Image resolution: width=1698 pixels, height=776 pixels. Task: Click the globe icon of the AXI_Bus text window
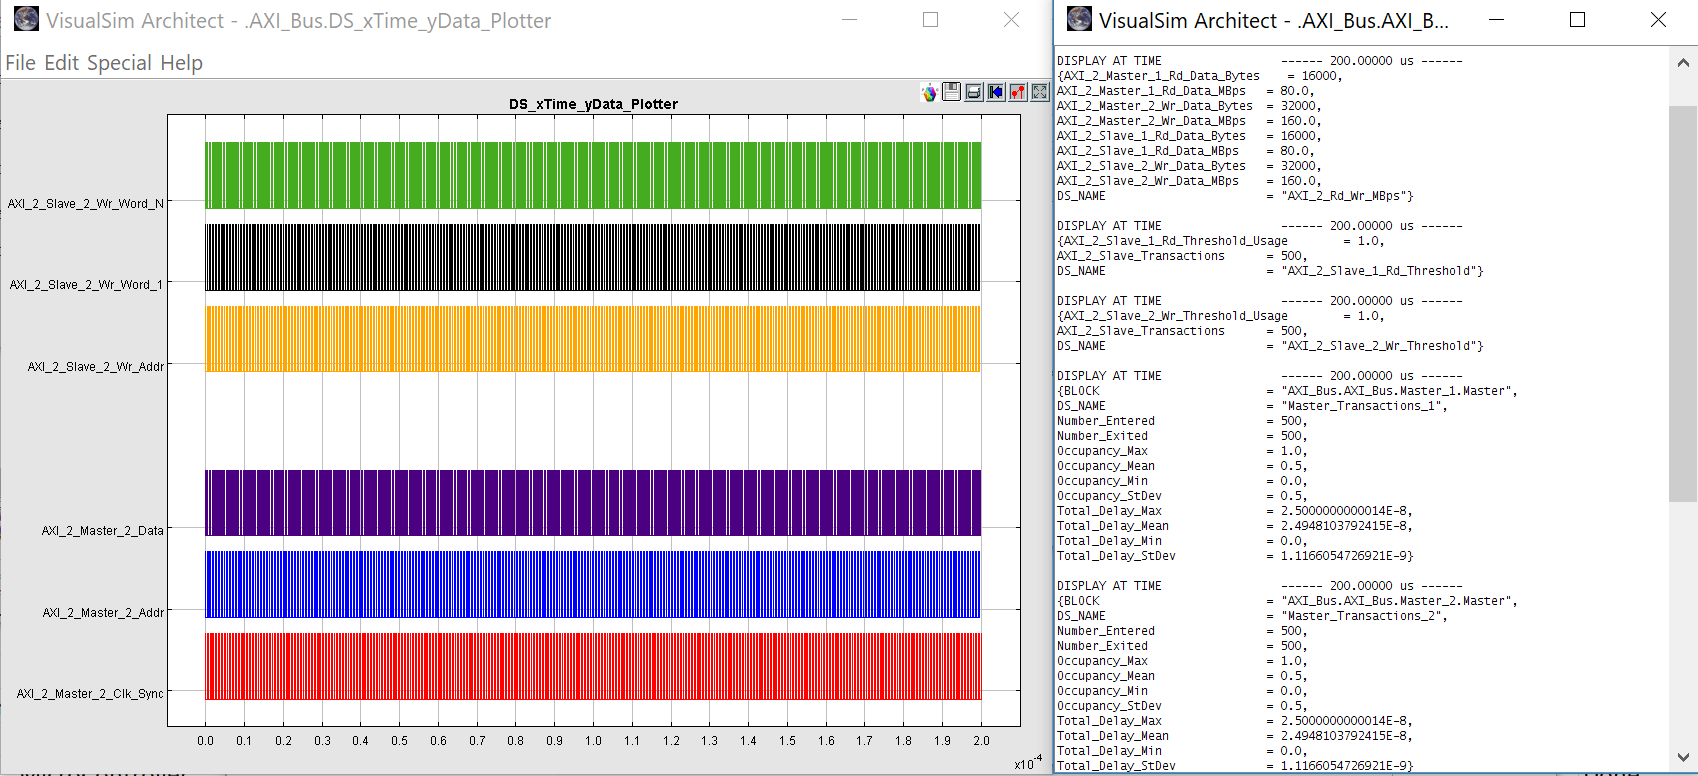tap(1079, 20)
